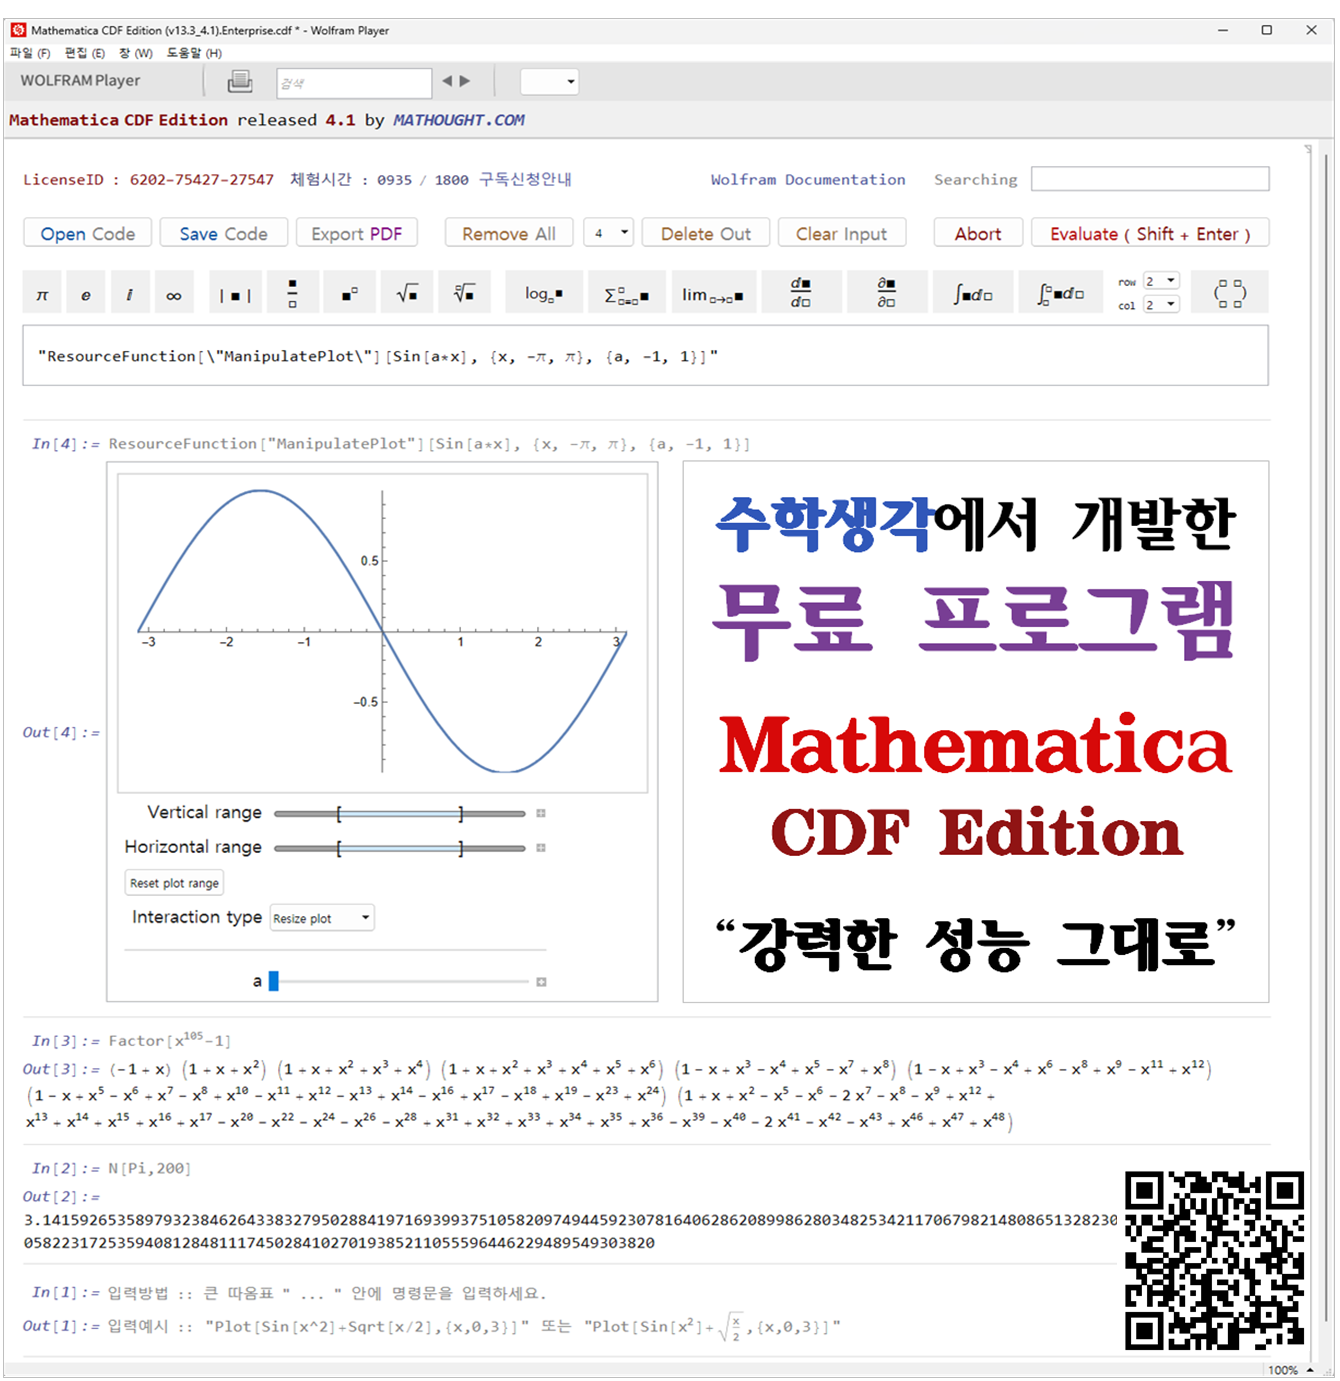This screenshot has width=1340, height=1381.
Task: Open the matrix row count dropdown
Action: 1162,281
